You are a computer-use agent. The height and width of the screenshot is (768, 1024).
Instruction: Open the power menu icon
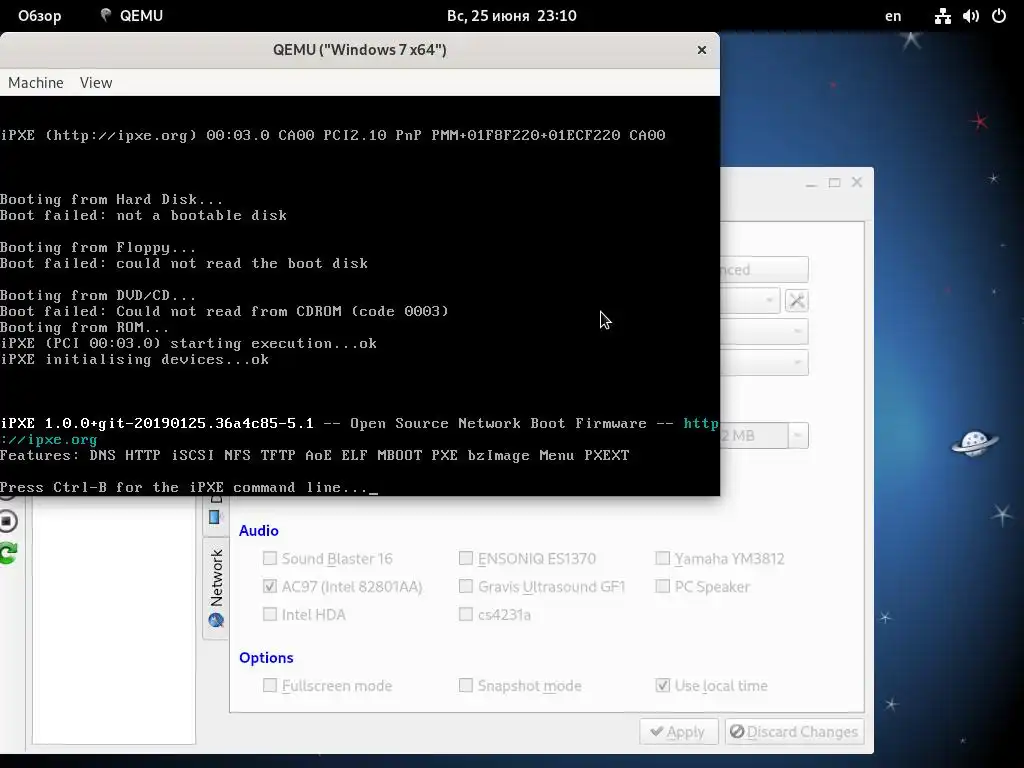coord(999,16)
